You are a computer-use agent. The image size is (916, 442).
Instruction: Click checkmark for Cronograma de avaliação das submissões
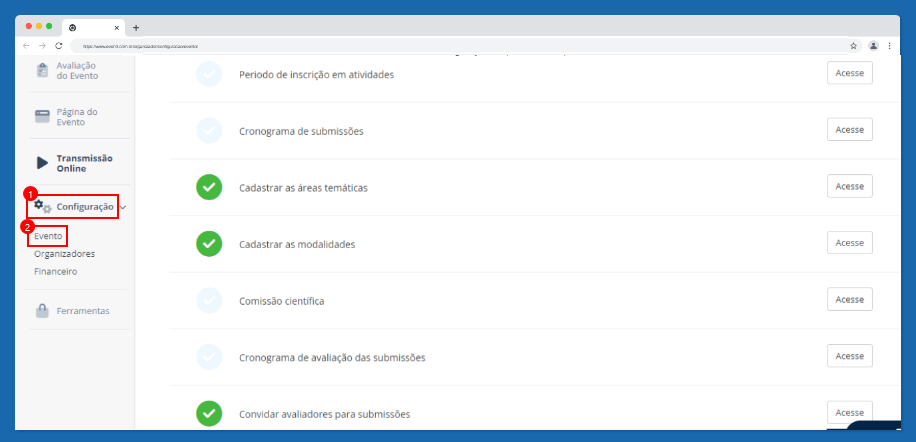[x=209, y=357]
